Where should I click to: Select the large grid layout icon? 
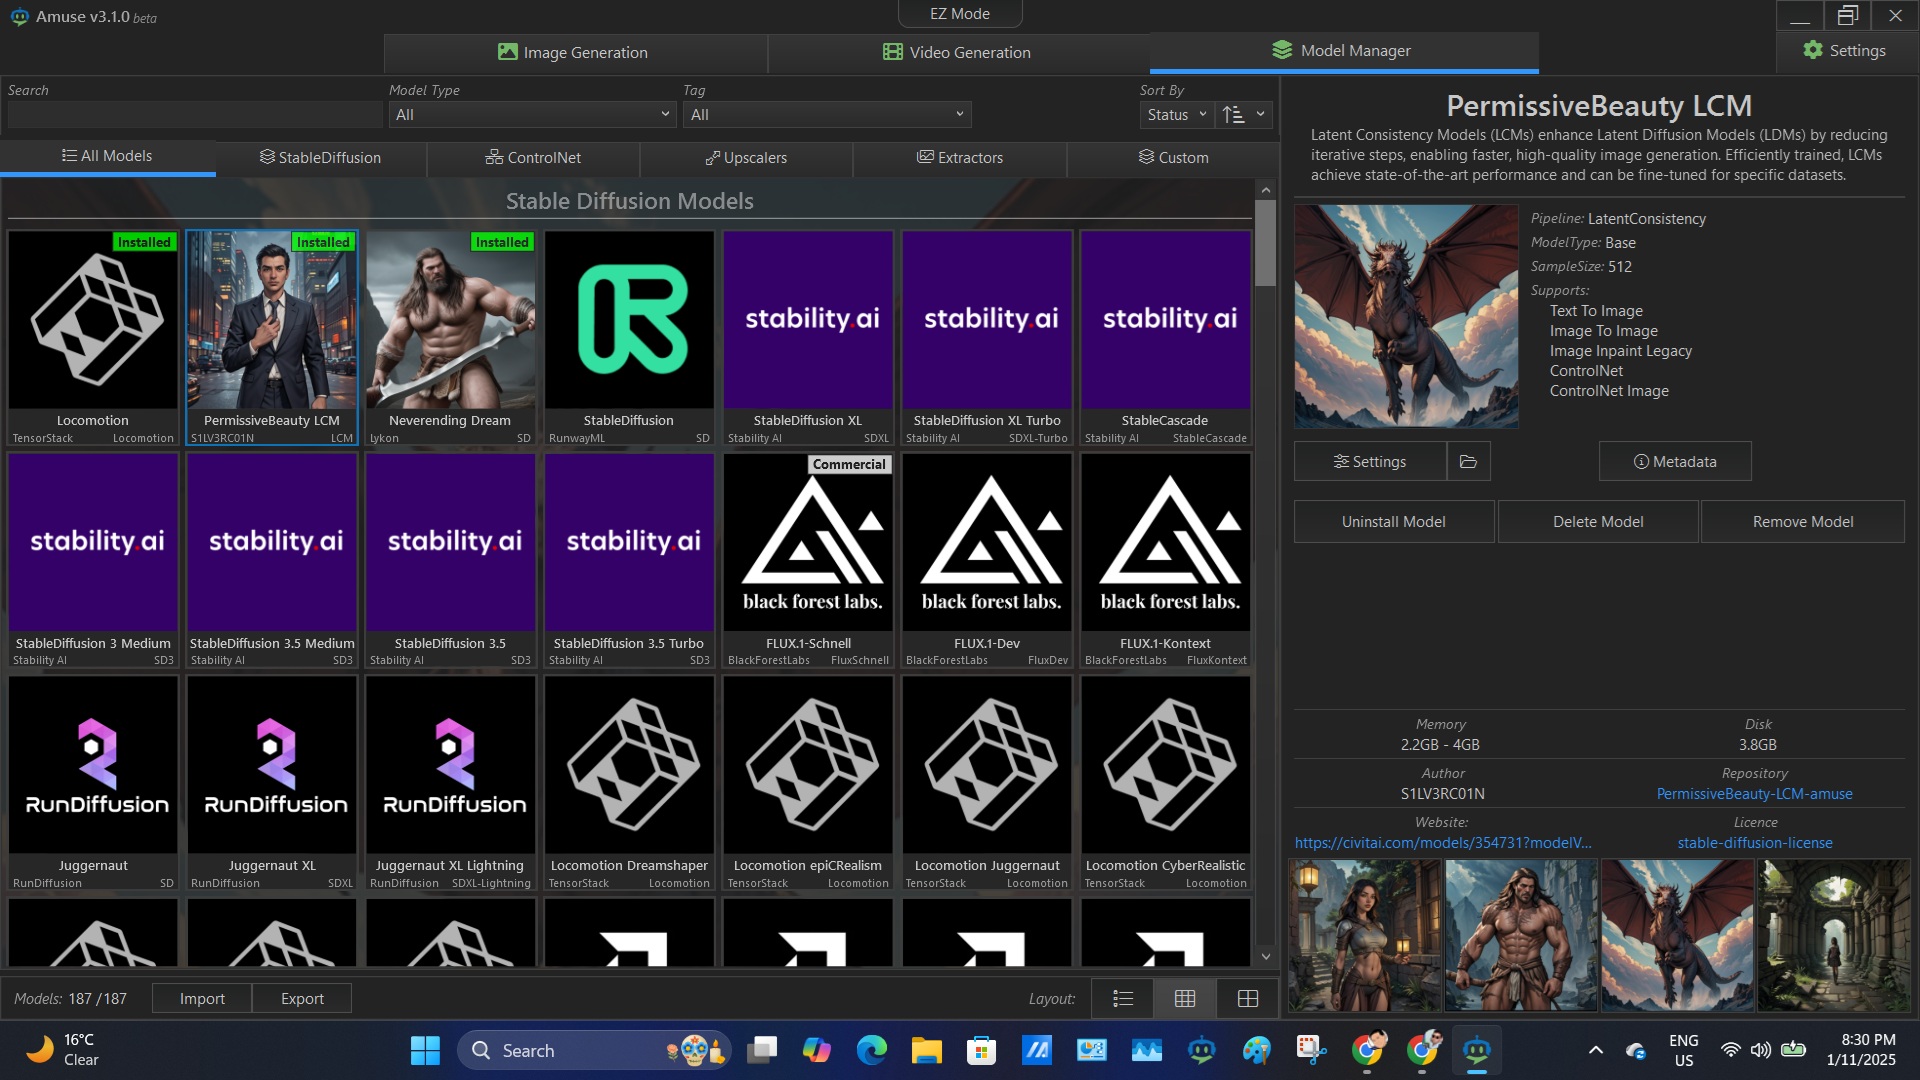click(1247, 998)
